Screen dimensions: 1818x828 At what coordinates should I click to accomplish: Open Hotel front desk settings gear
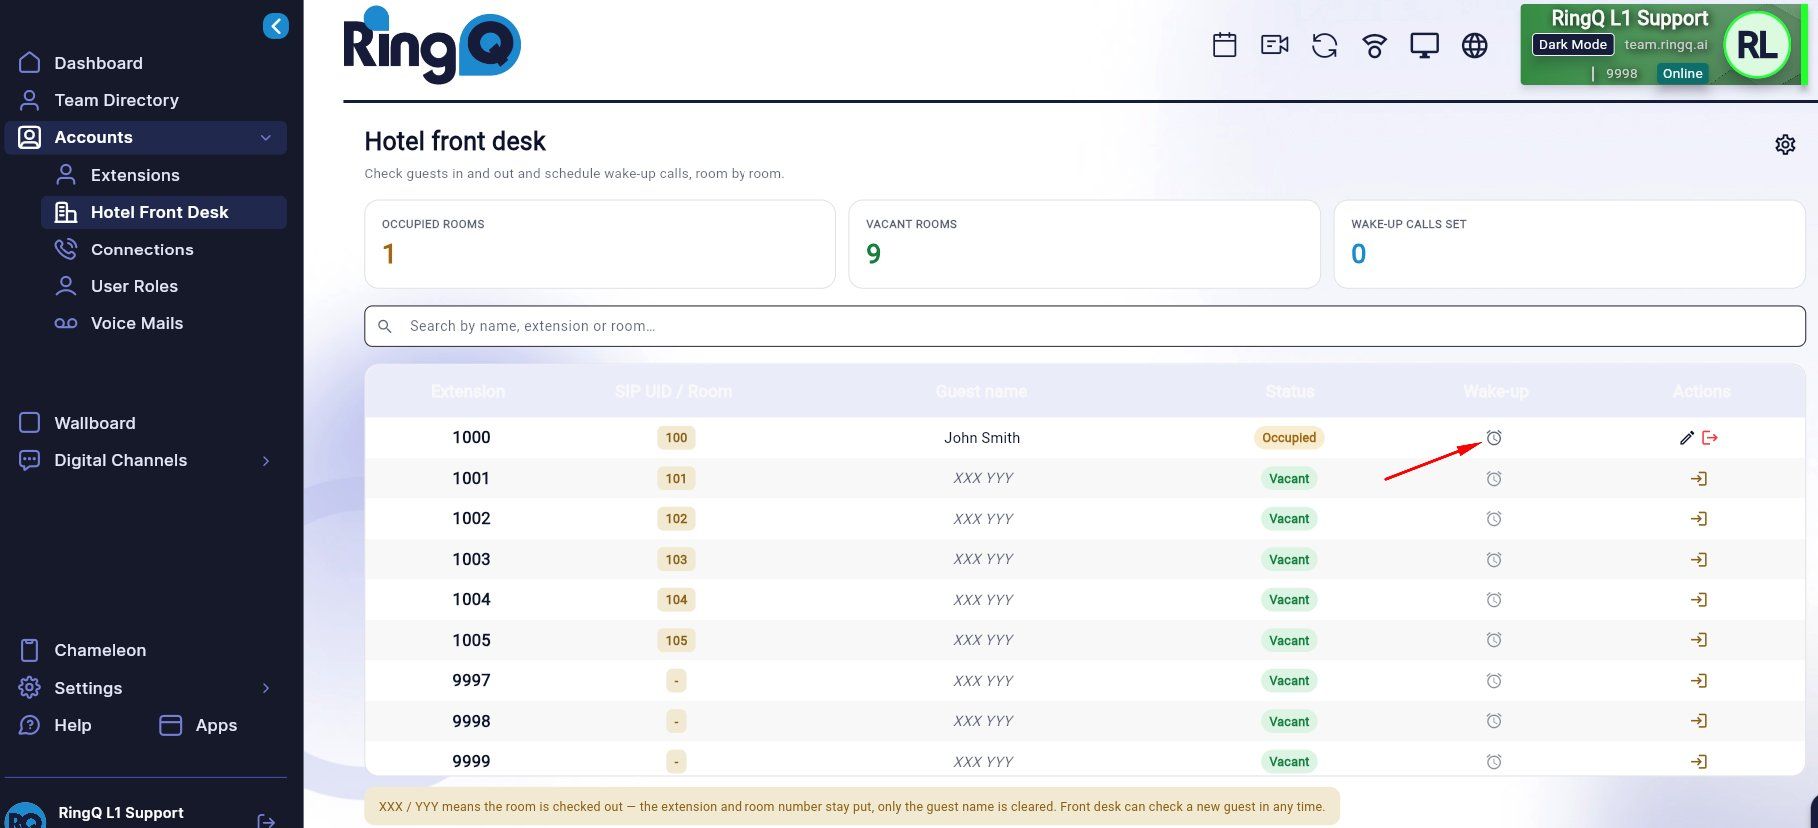click(1785, 145)
